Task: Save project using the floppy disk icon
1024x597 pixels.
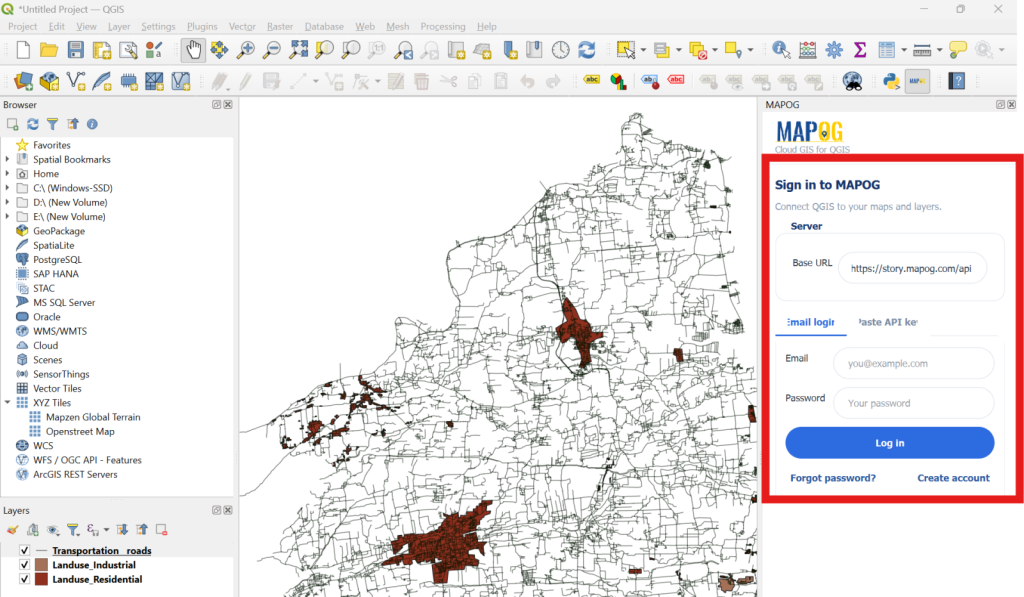Action: pyautogui.click(x=76, y=50)
